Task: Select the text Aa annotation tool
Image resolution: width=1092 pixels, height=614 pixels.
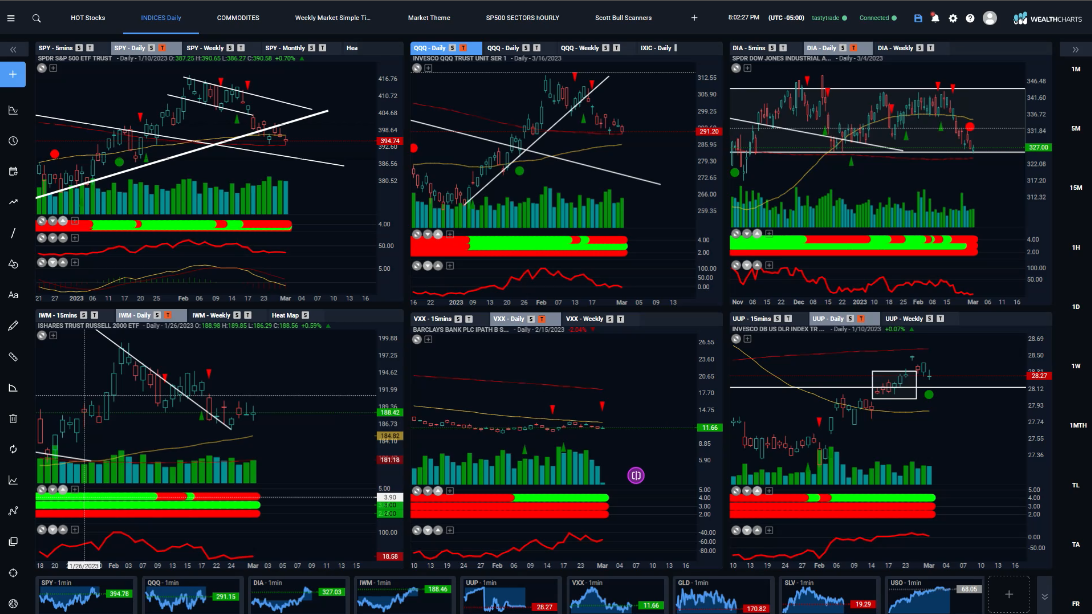Action: point(13,295)
